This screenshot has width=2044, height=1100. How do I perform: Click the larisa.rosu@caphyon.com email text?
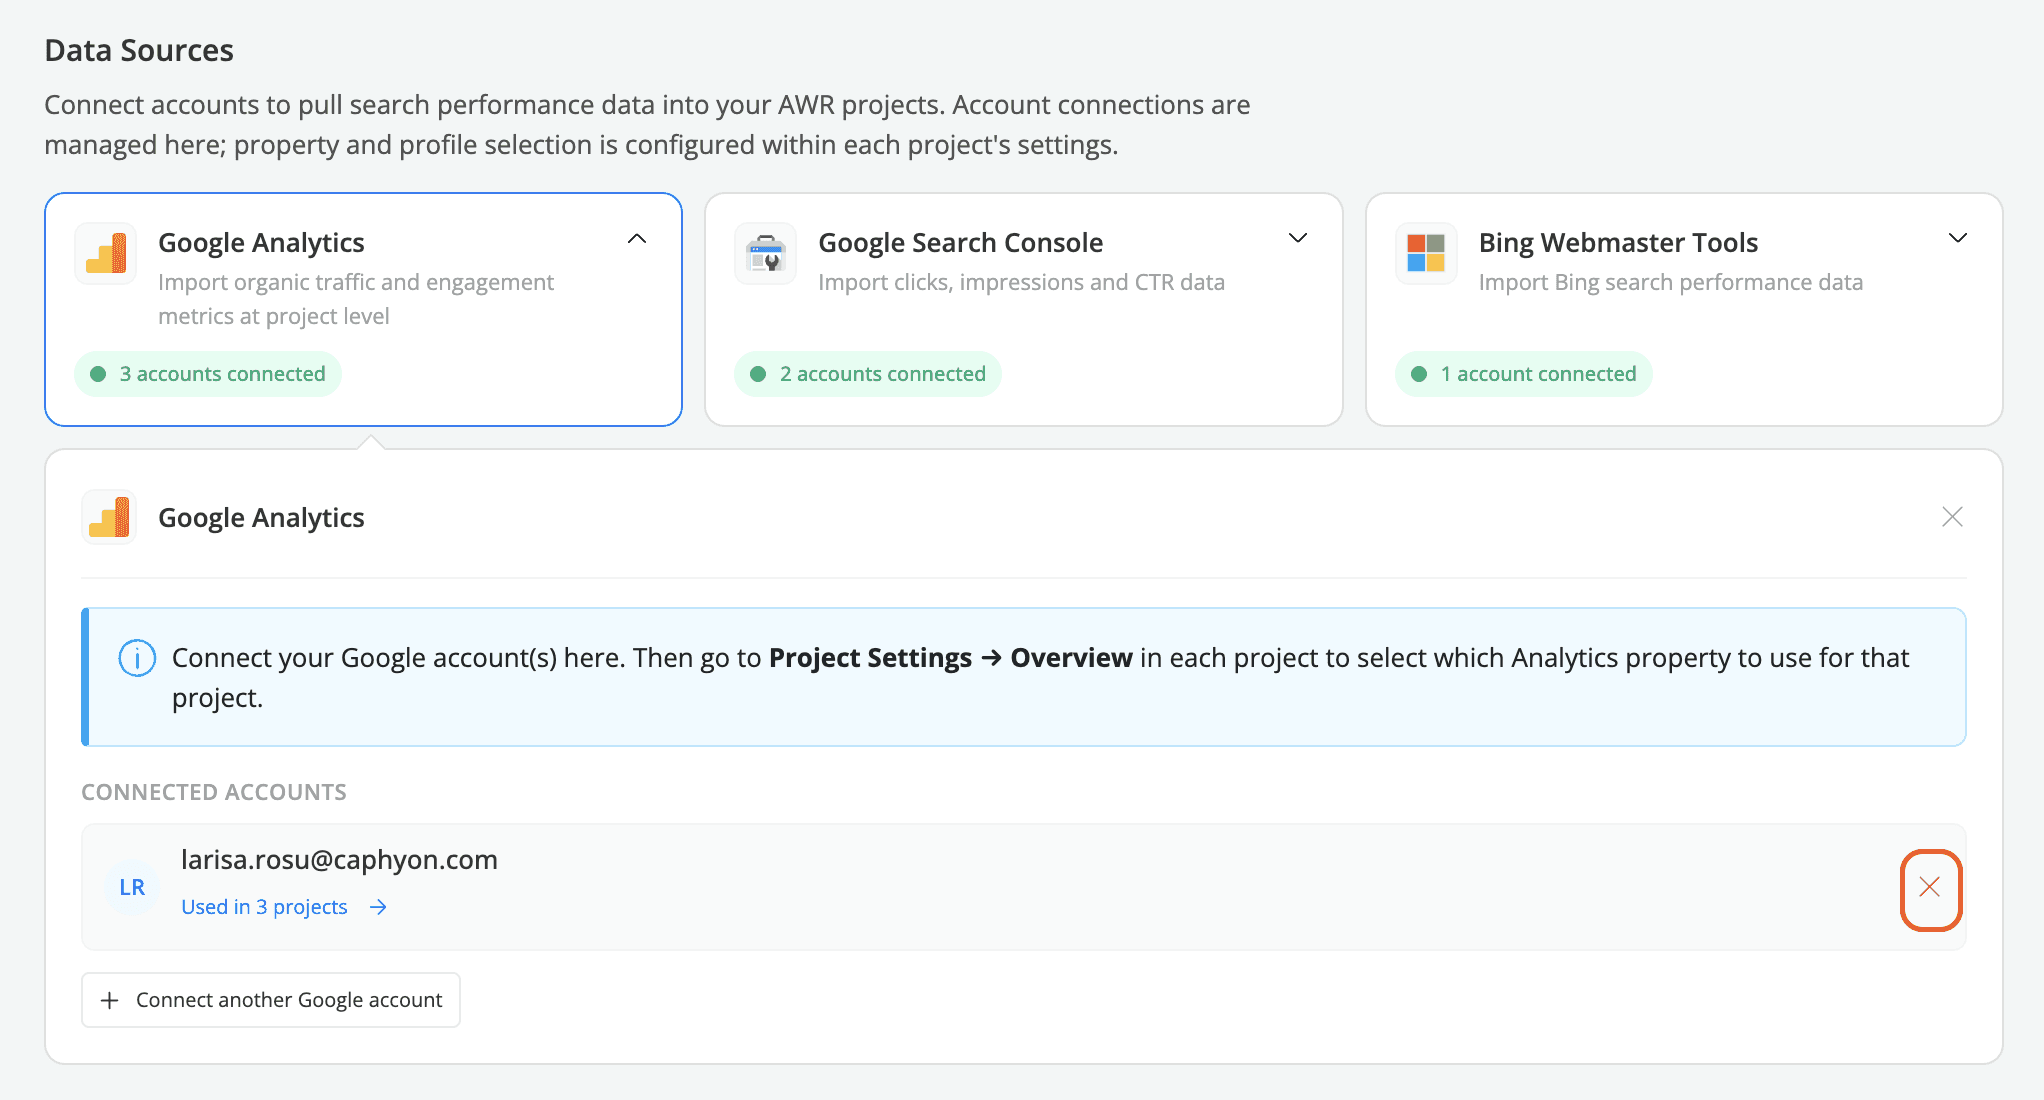(x=339, y=860)
